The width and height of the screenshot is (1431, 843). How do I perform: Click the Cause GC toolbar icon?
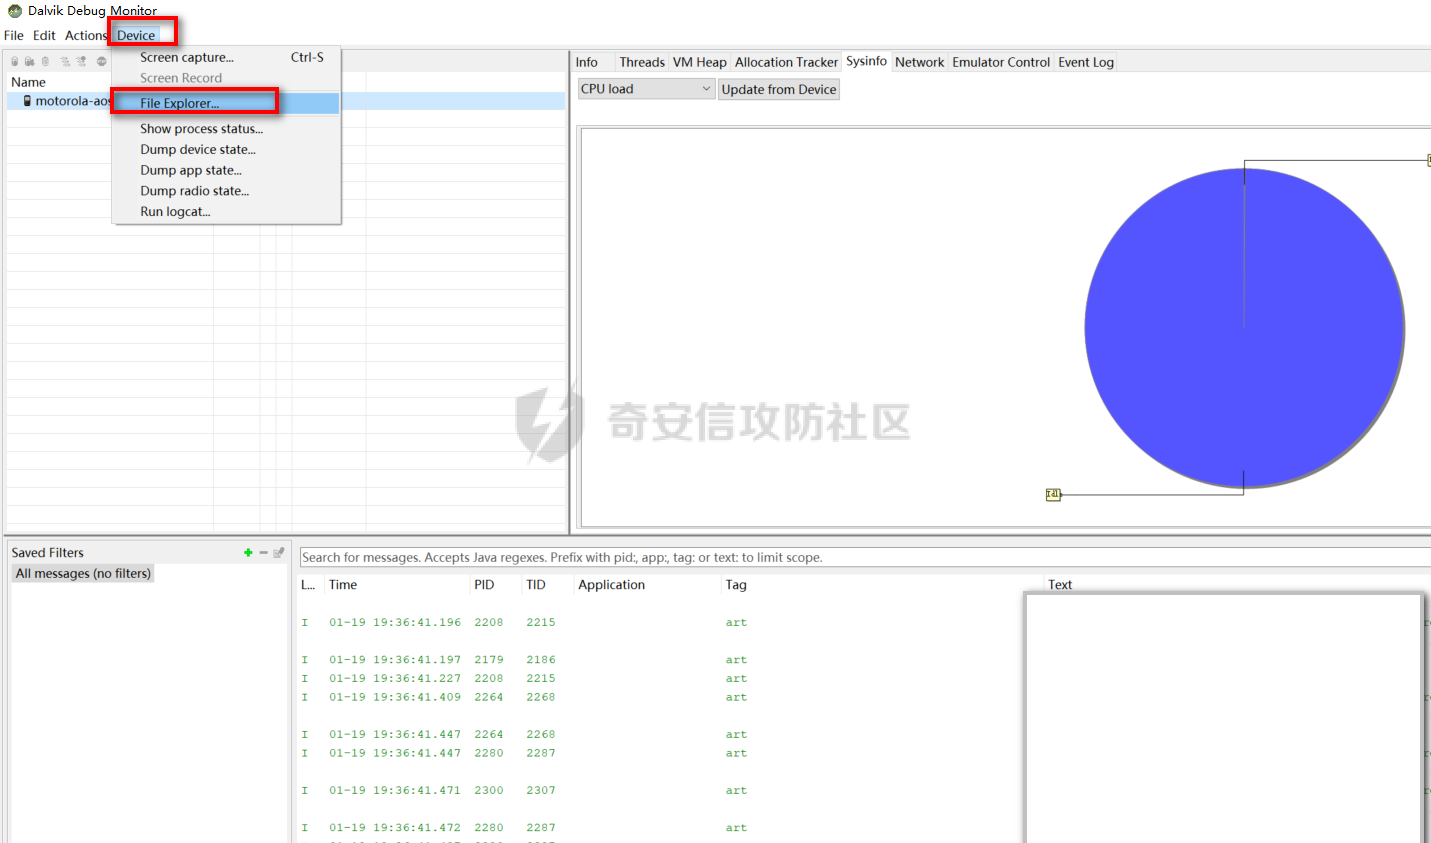pyautogui.click(x=45, y=61)
